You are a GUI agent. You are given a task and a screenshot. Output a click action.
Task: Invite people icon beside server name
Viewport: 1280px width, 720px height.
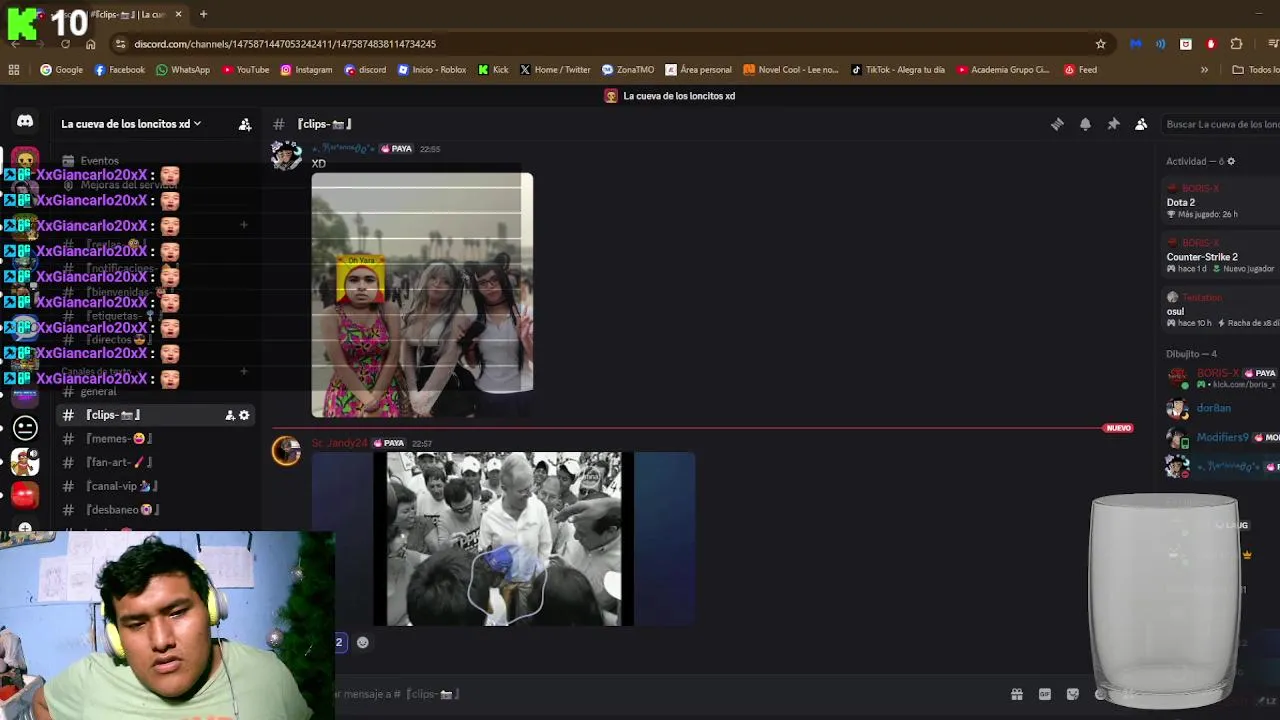(x=245, y=124)
